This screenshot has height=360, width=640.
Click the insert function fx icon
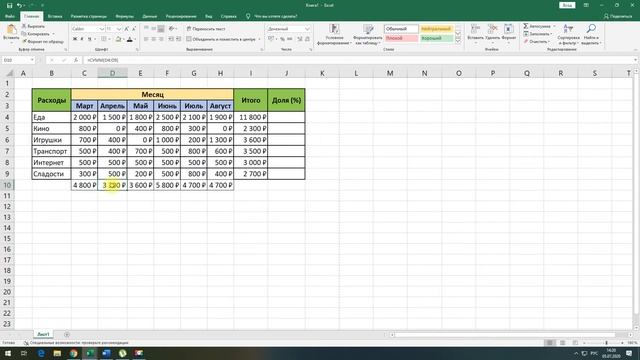pos(76,60)
